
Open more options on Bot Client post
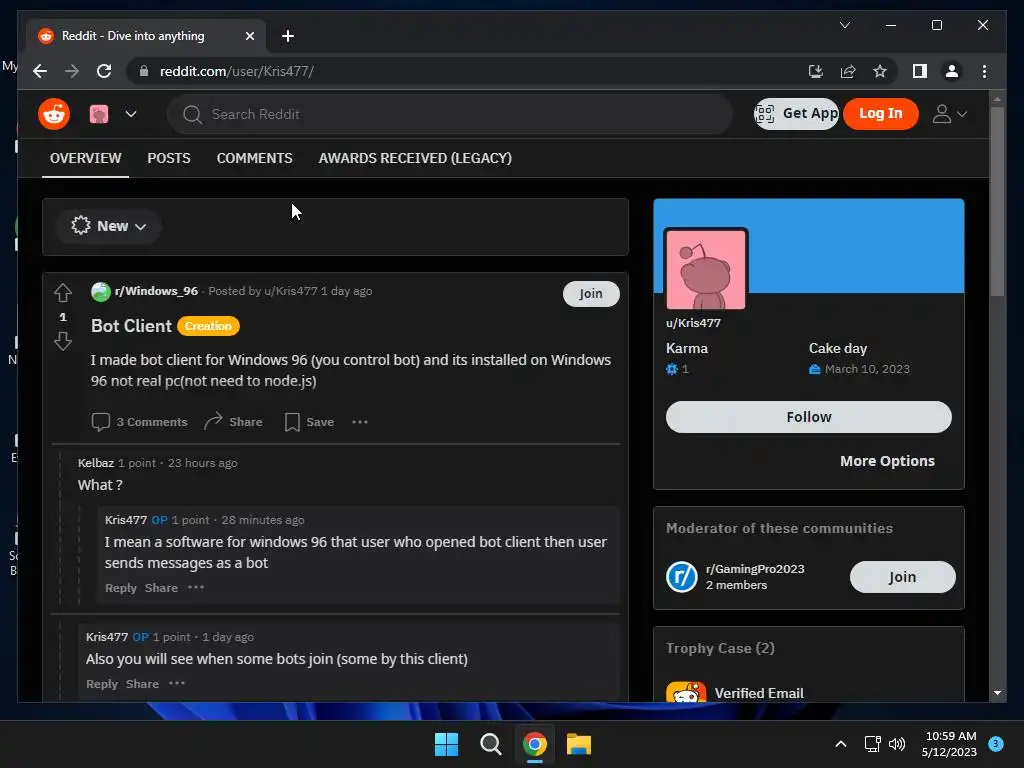tap(360, 422)
